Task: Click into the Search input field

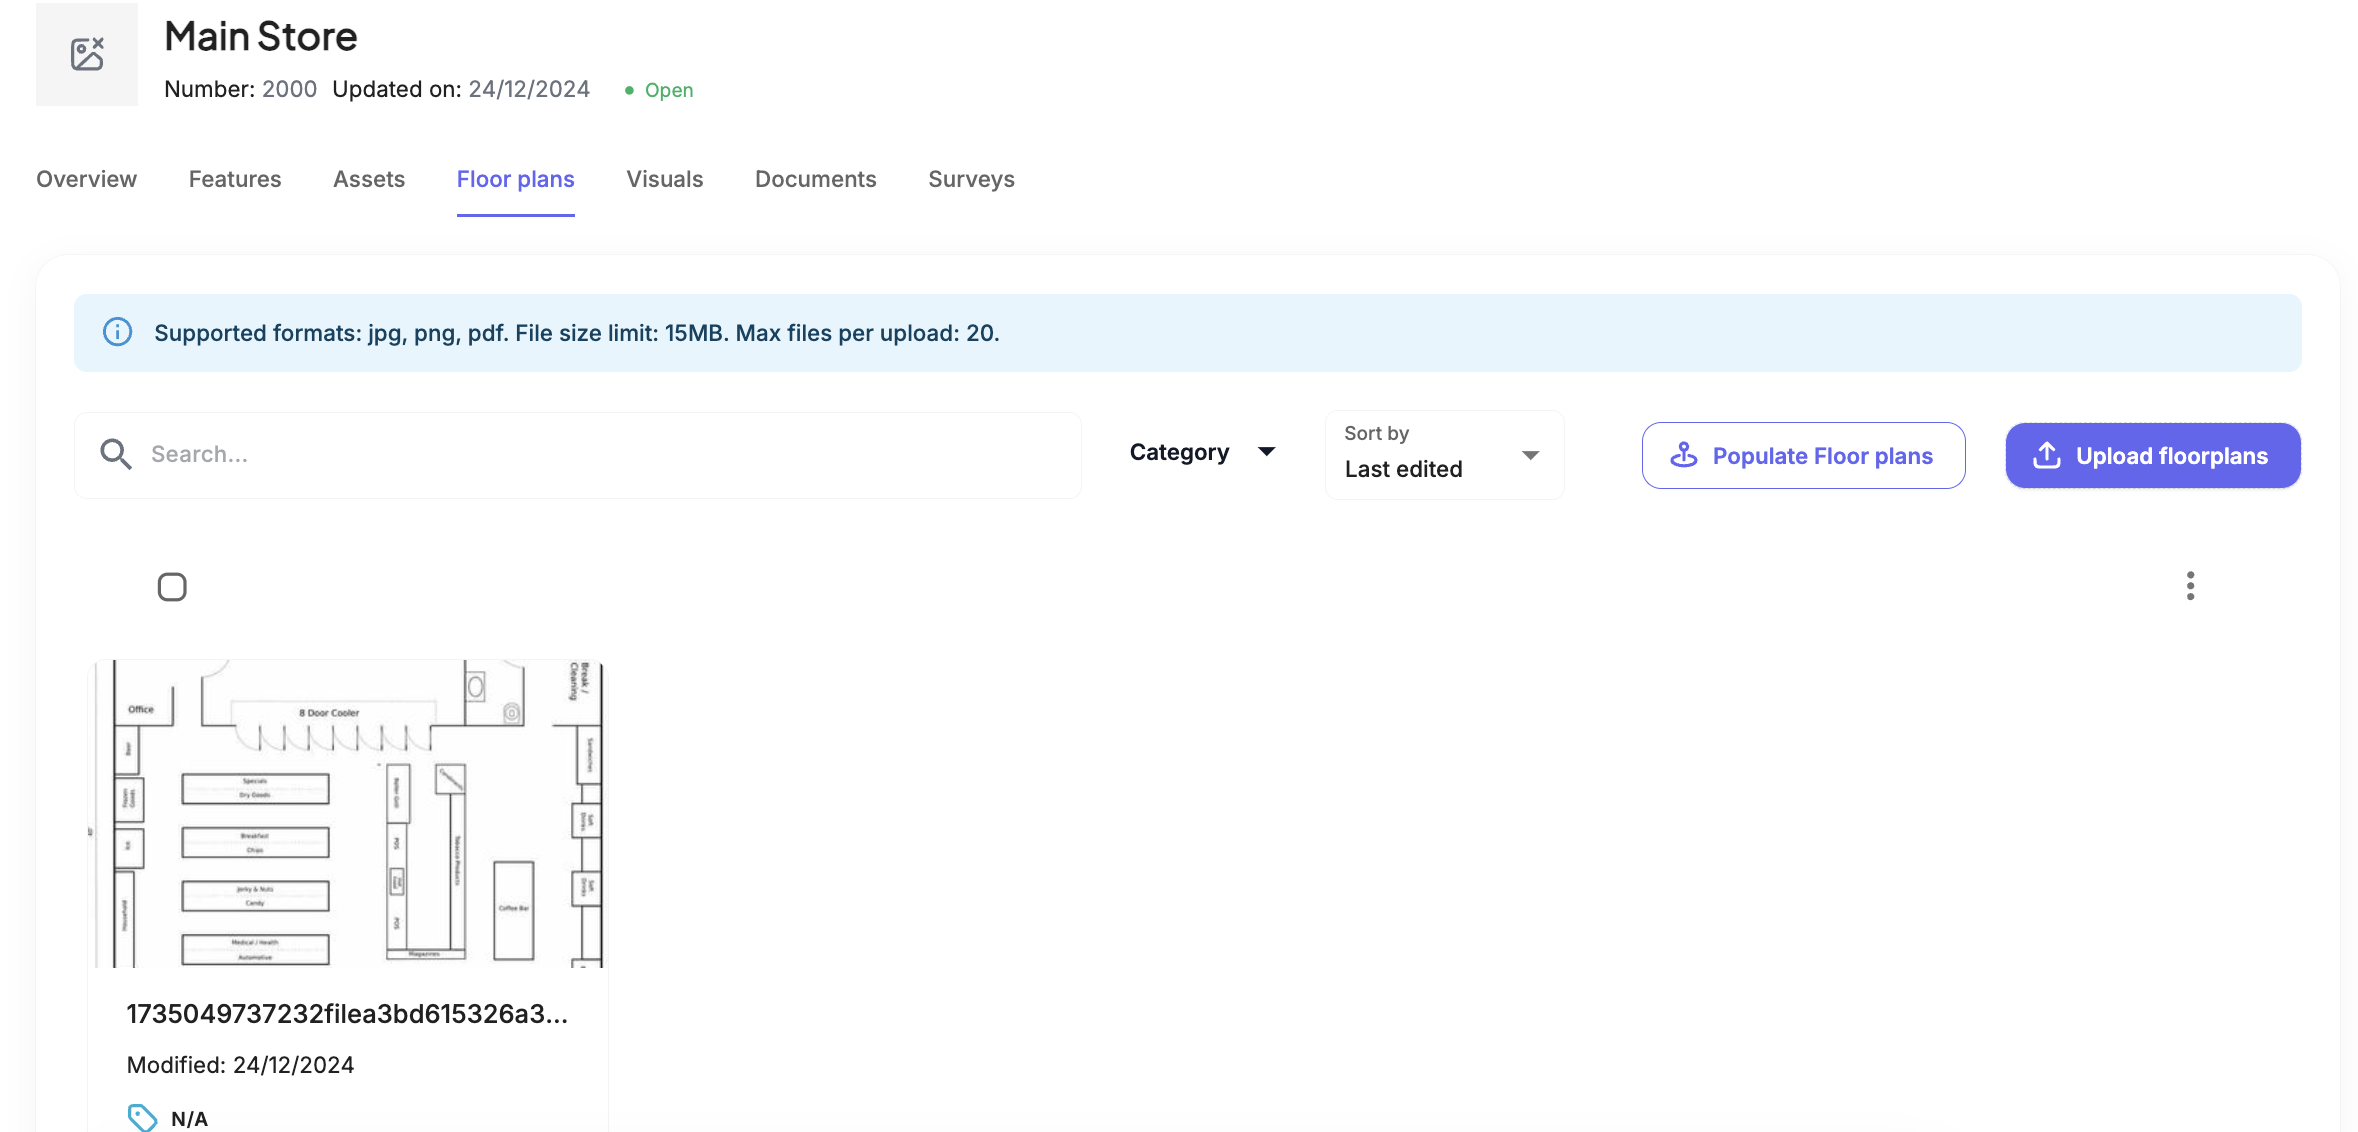Action: point(600,455)
